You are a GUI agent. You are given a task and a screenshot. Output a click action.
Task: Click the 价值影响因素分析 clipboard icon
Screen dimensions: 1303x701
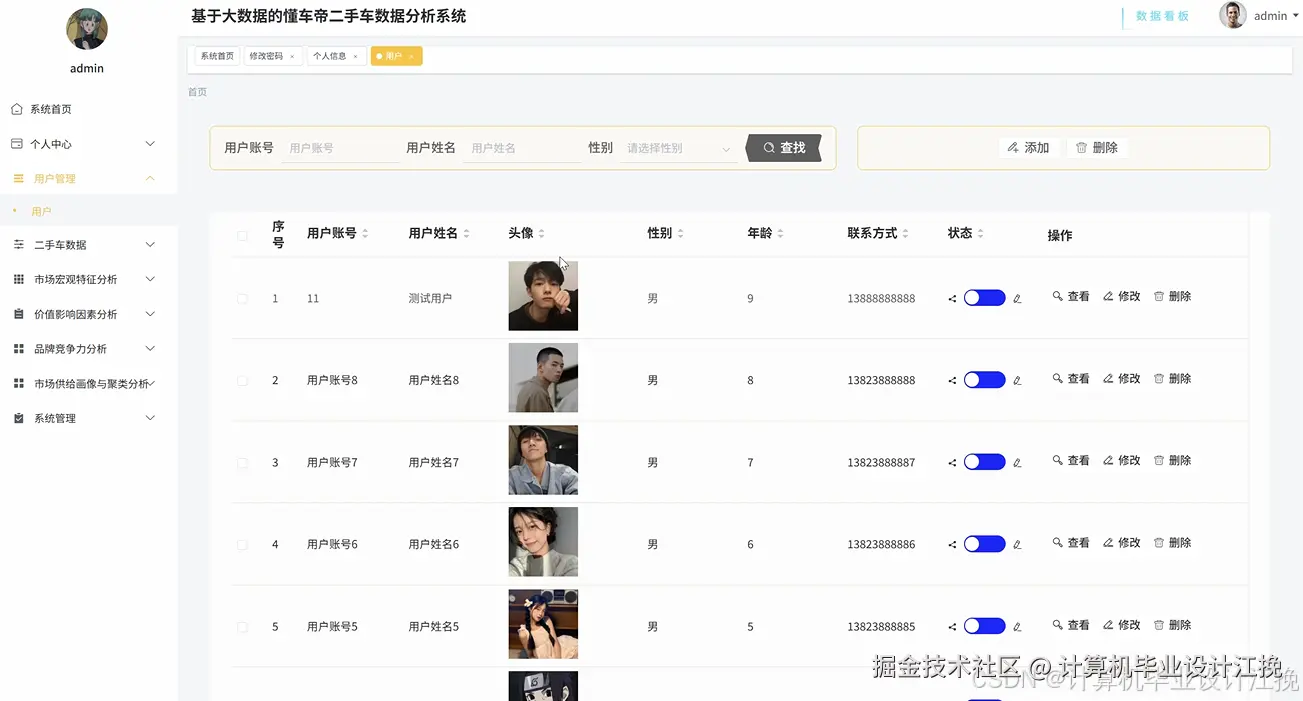[19, 314]
